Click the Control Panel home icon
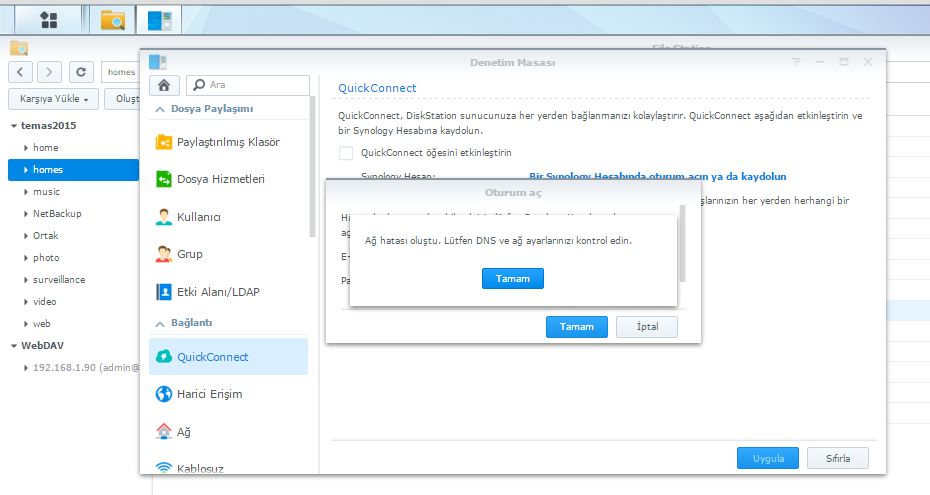930x495 pixels. (164, 85)
